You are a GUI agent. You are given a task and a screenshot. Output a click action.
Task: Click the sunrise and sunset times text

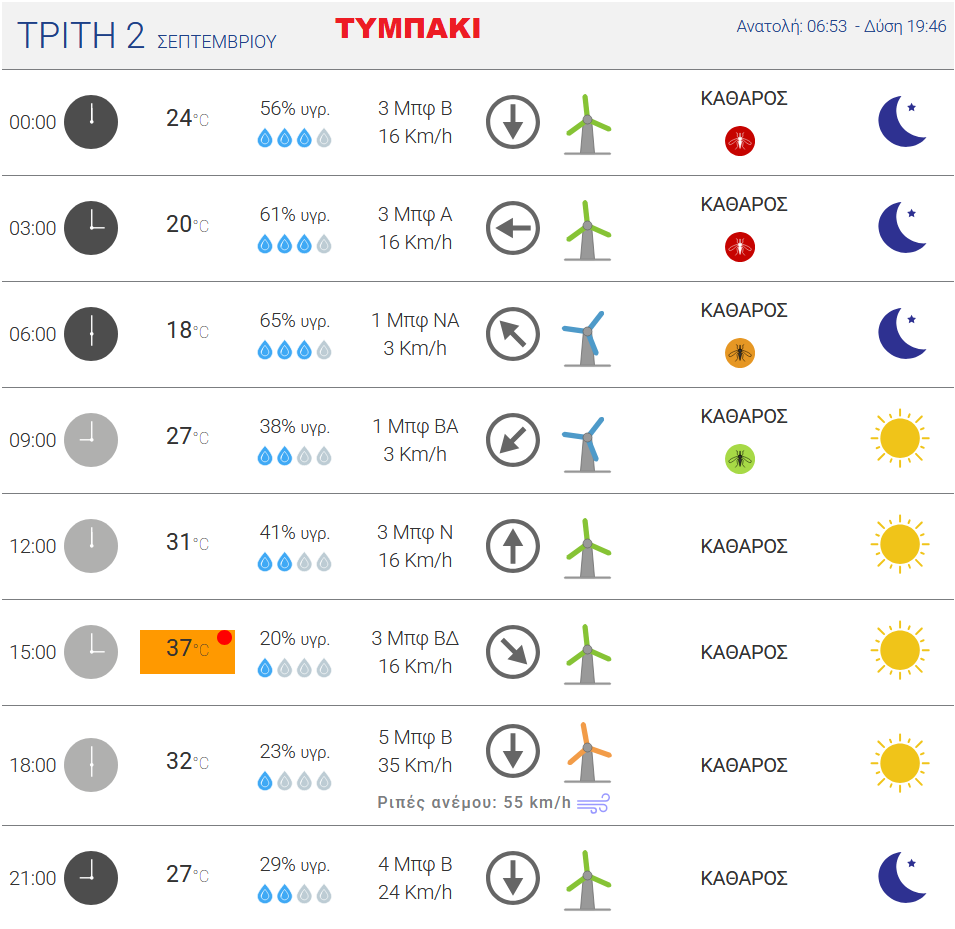pos(841,26)
